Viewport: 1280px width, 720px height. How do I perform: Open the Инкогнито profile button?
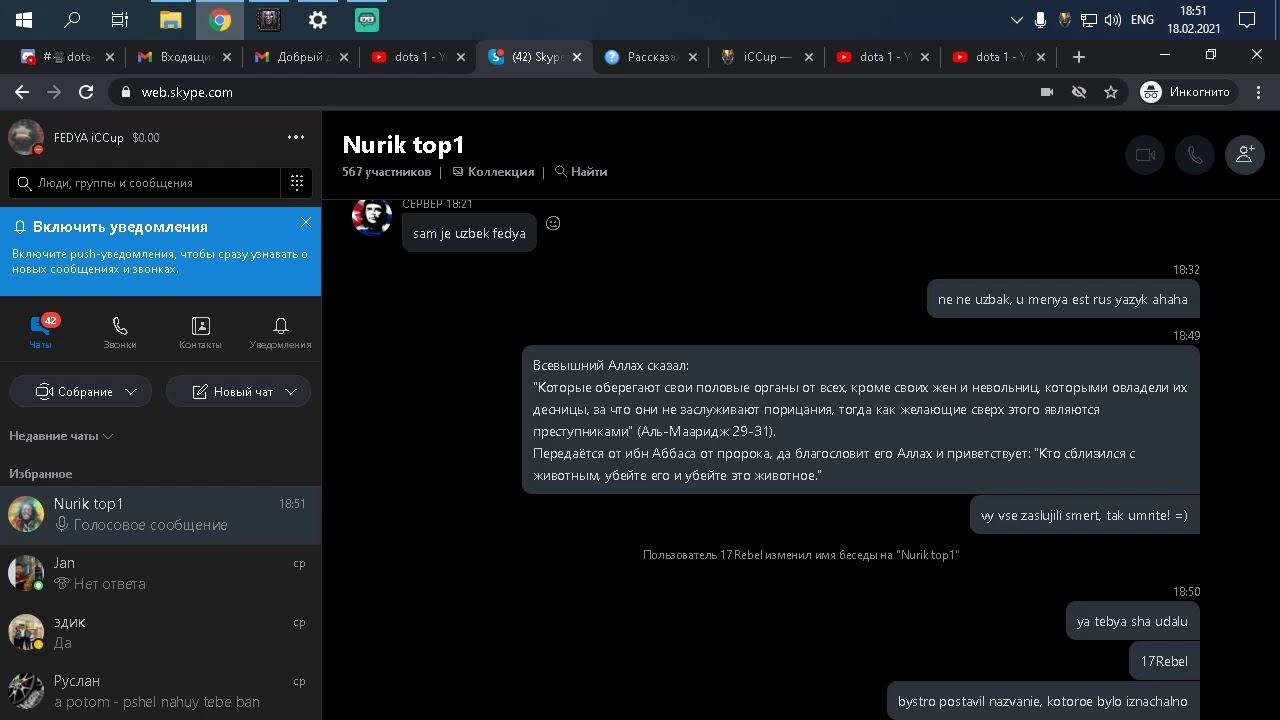(x=1188, y=92)
